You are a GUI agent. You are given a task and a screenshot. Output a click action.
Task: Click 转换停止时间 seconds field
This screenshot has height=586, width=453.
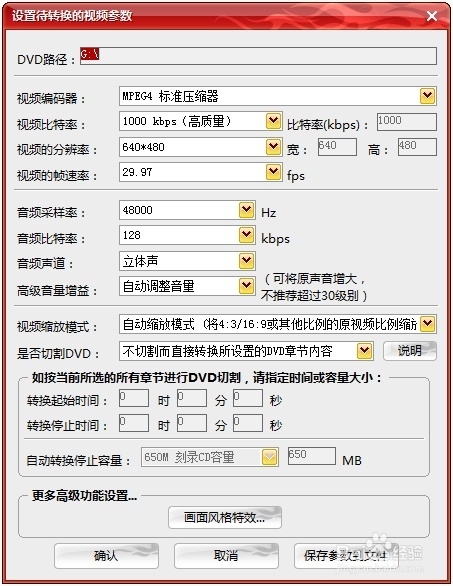(248, 423)
